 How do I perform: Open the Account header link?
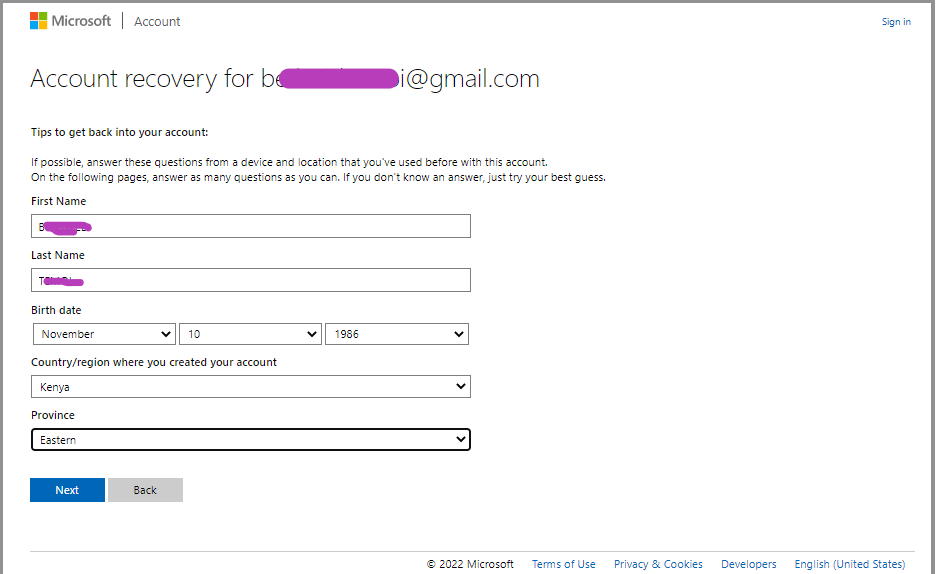pyautogui.click(x=157, y=21)
